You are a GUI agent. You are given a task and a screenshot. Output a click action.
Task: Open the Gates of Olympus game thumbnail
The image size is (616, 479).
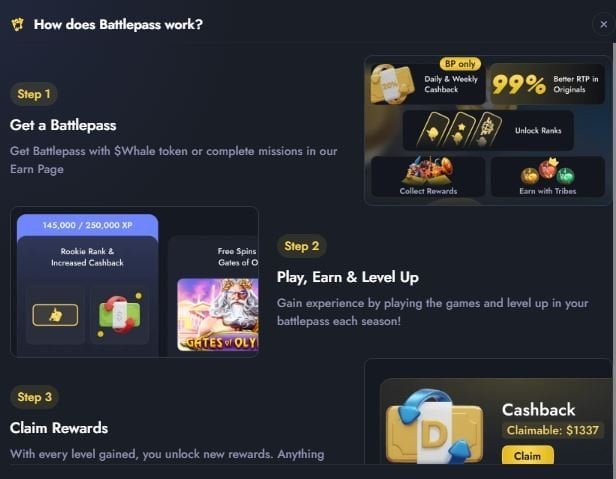coord(218,315)
